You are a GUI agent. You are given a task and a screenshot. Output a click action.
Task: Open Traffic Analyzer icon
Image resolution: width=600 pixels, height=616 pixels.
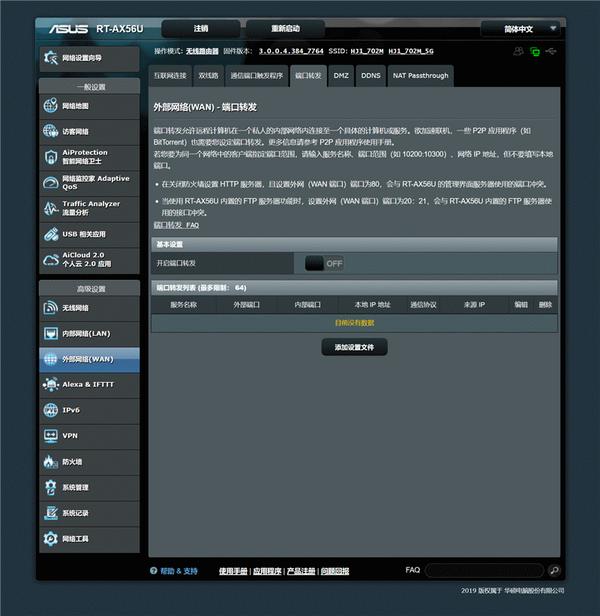(51, 208)
